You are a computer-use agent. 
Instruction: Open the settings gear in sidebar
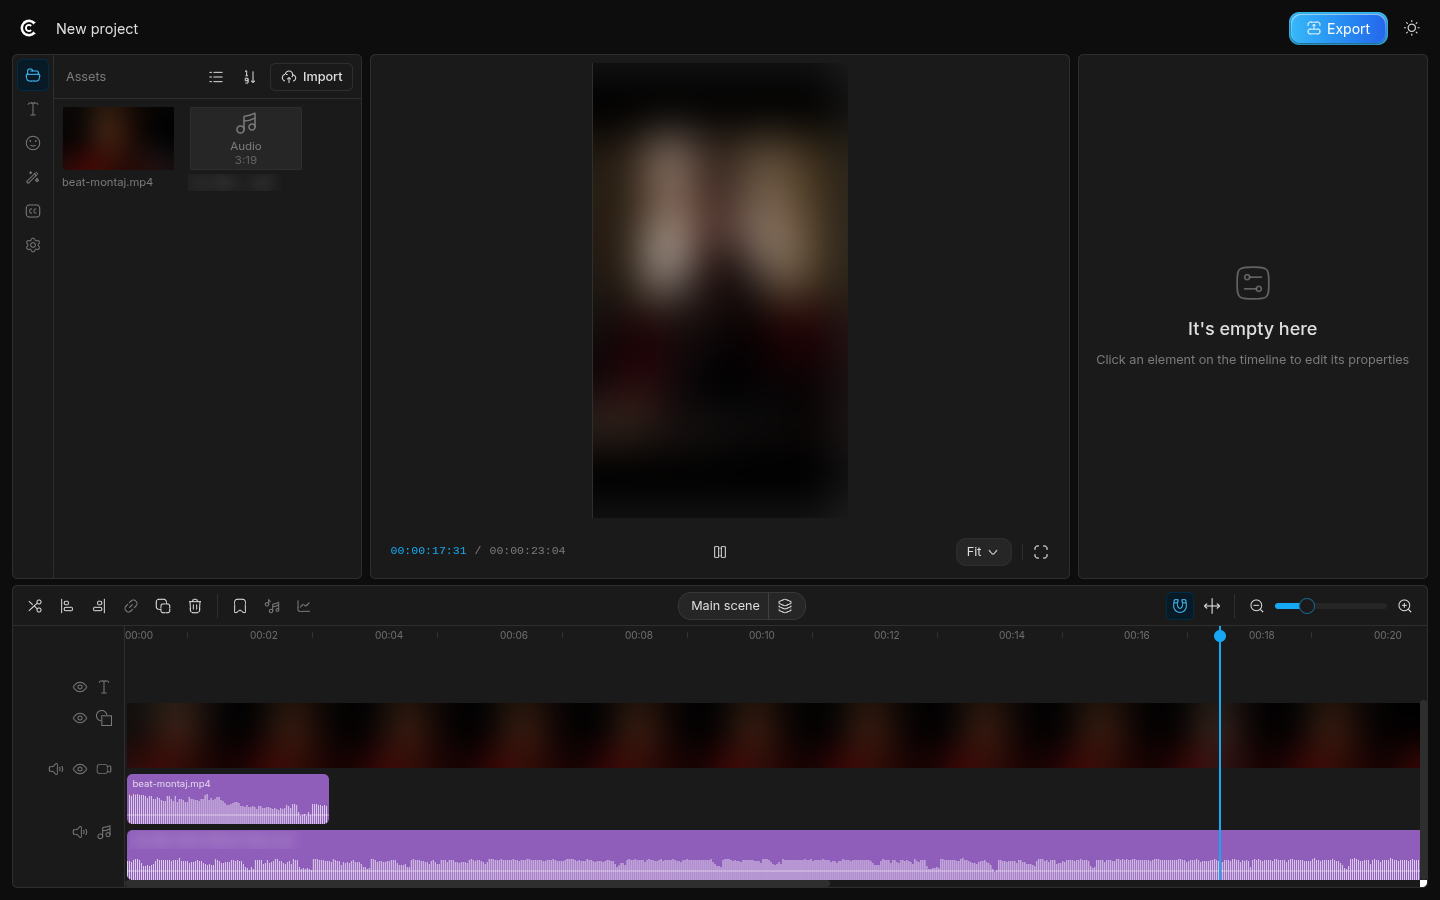33,245
